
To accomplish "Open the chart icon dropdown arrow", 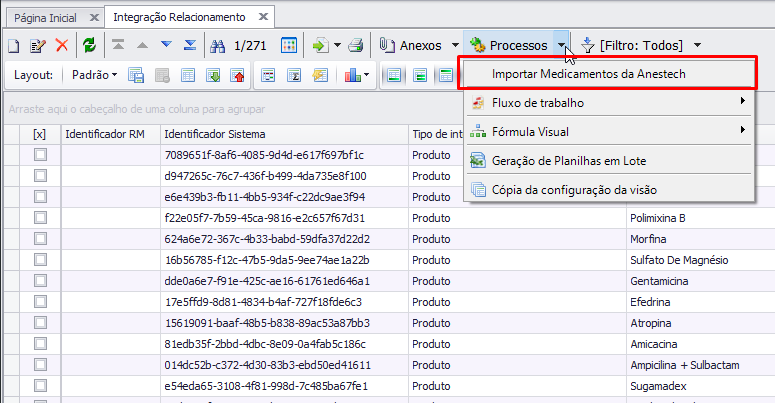I will click(x=366, y=75).
